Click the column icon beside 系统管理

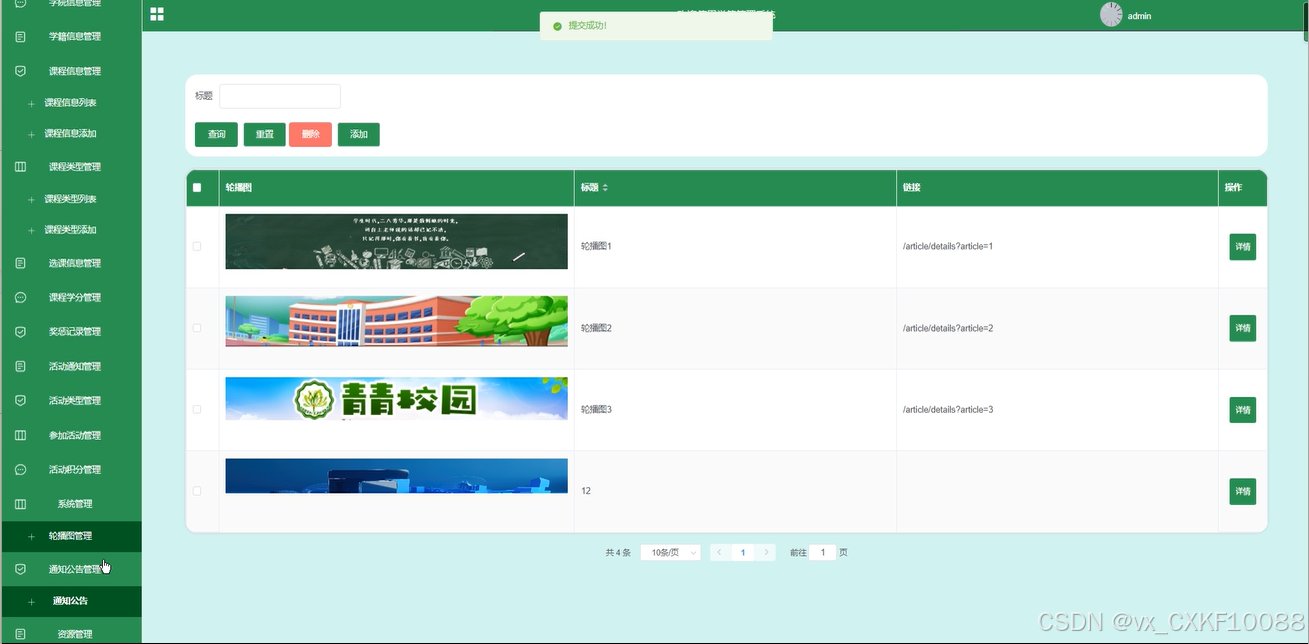(x=20, y=503)
